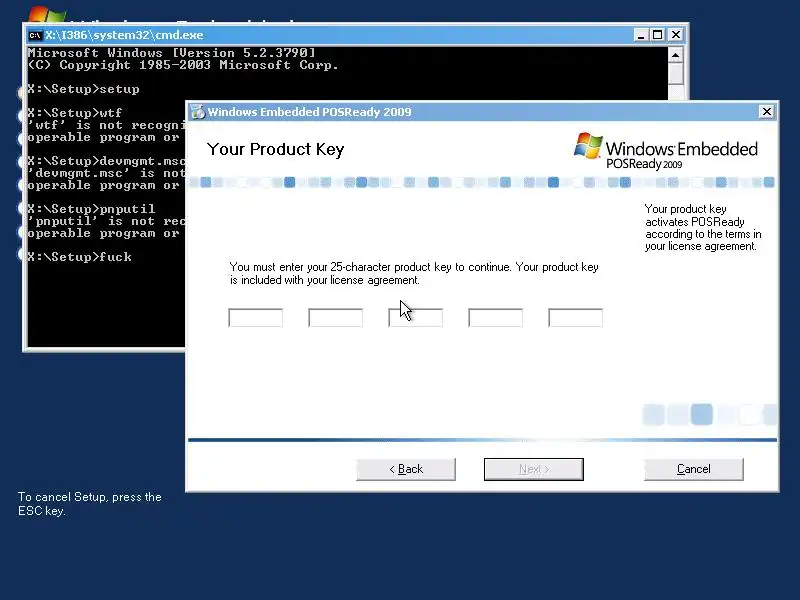Click the Next button in setup wizard
The height and width of the screenshot is (600, 800).
534,469
